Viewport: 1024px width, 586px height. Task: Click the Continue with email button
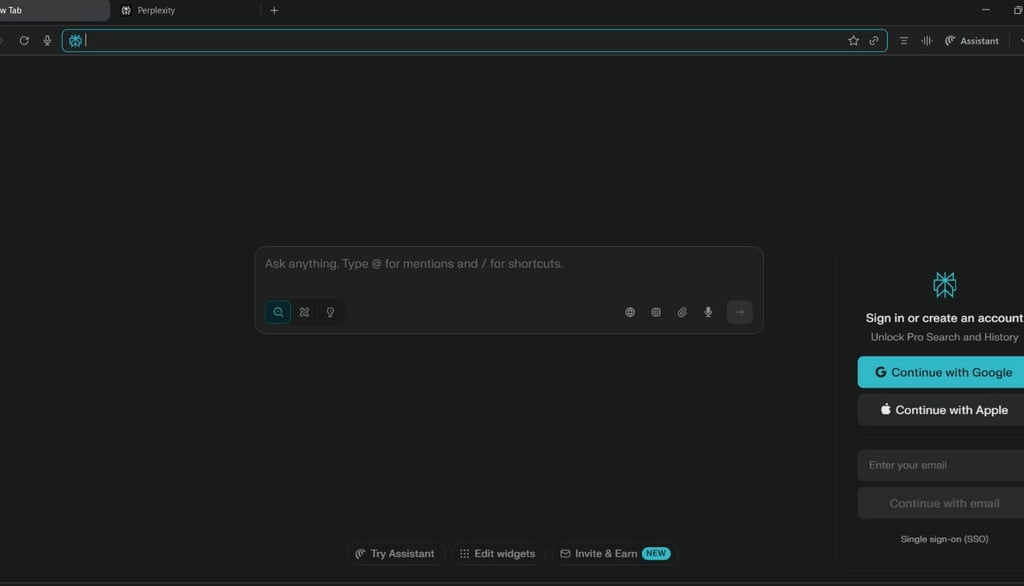point(940,503)
